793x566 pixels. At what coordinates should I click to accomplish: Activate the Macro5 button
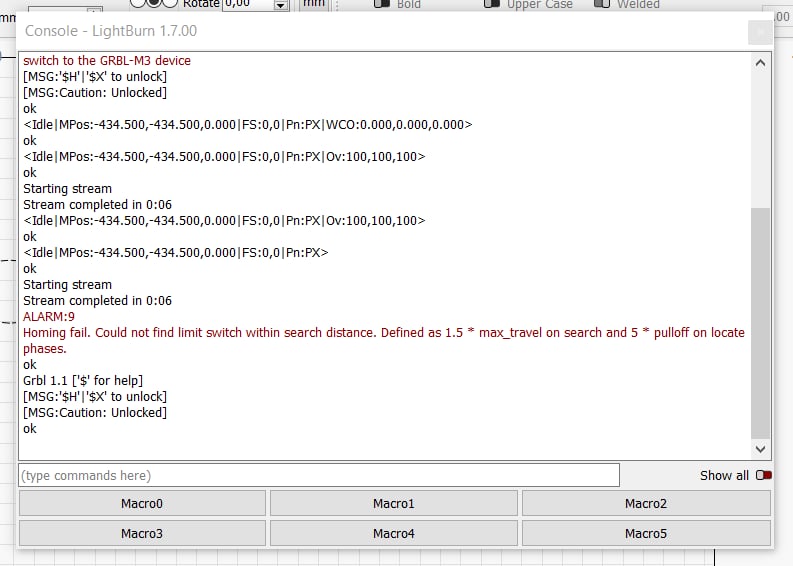pos(645,533)
